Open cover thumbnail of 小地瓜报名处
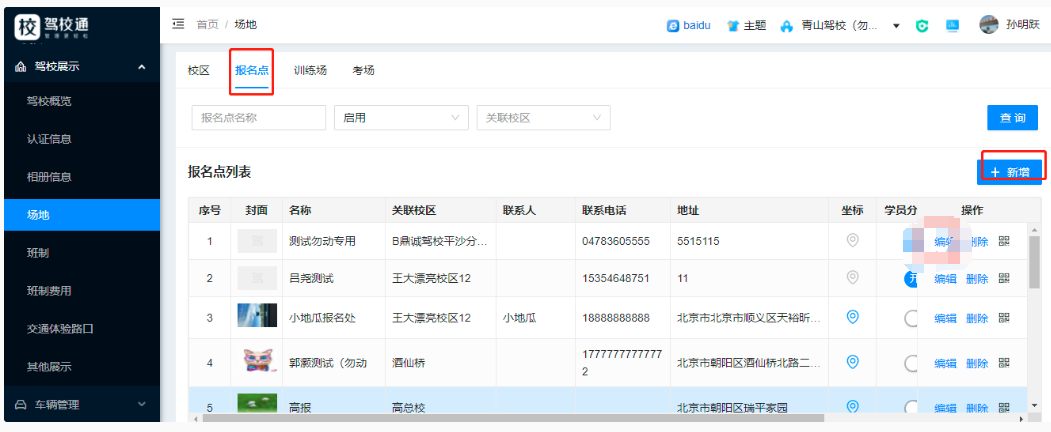Image resolution: width=1051 pixels, height=432 pixels. coord(257,315)
